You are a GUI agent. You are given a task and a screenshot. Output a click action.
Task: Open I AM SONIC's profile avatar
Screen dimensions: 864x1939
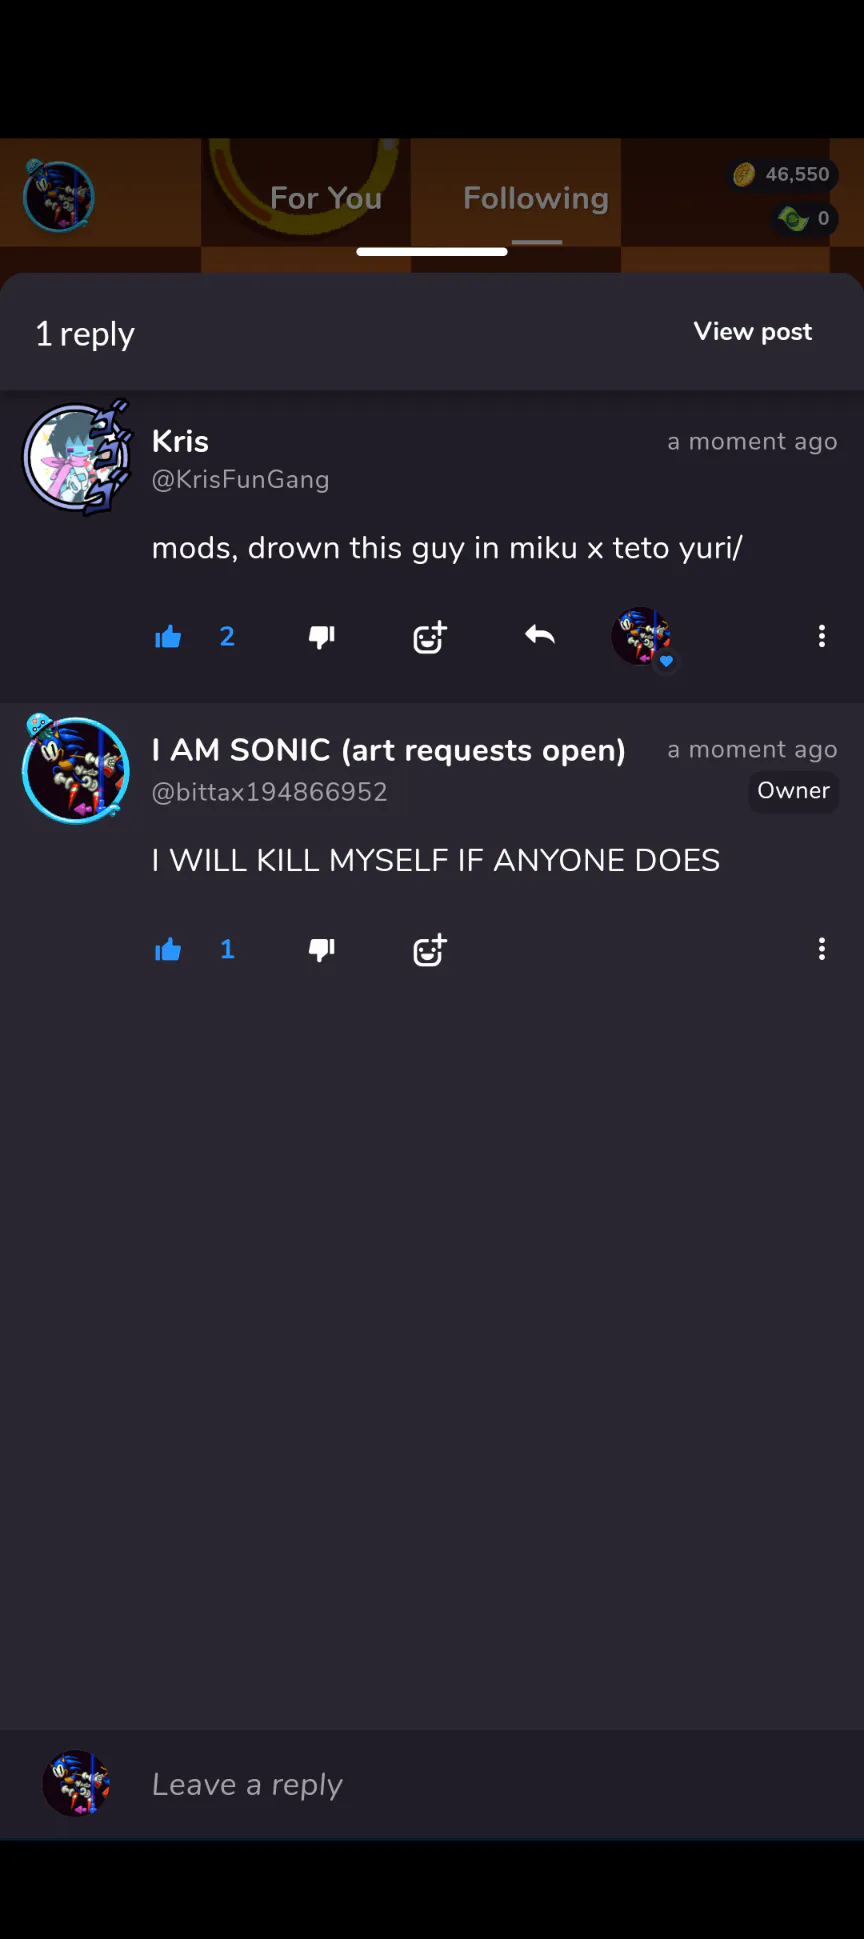click(x=76, y=770)
